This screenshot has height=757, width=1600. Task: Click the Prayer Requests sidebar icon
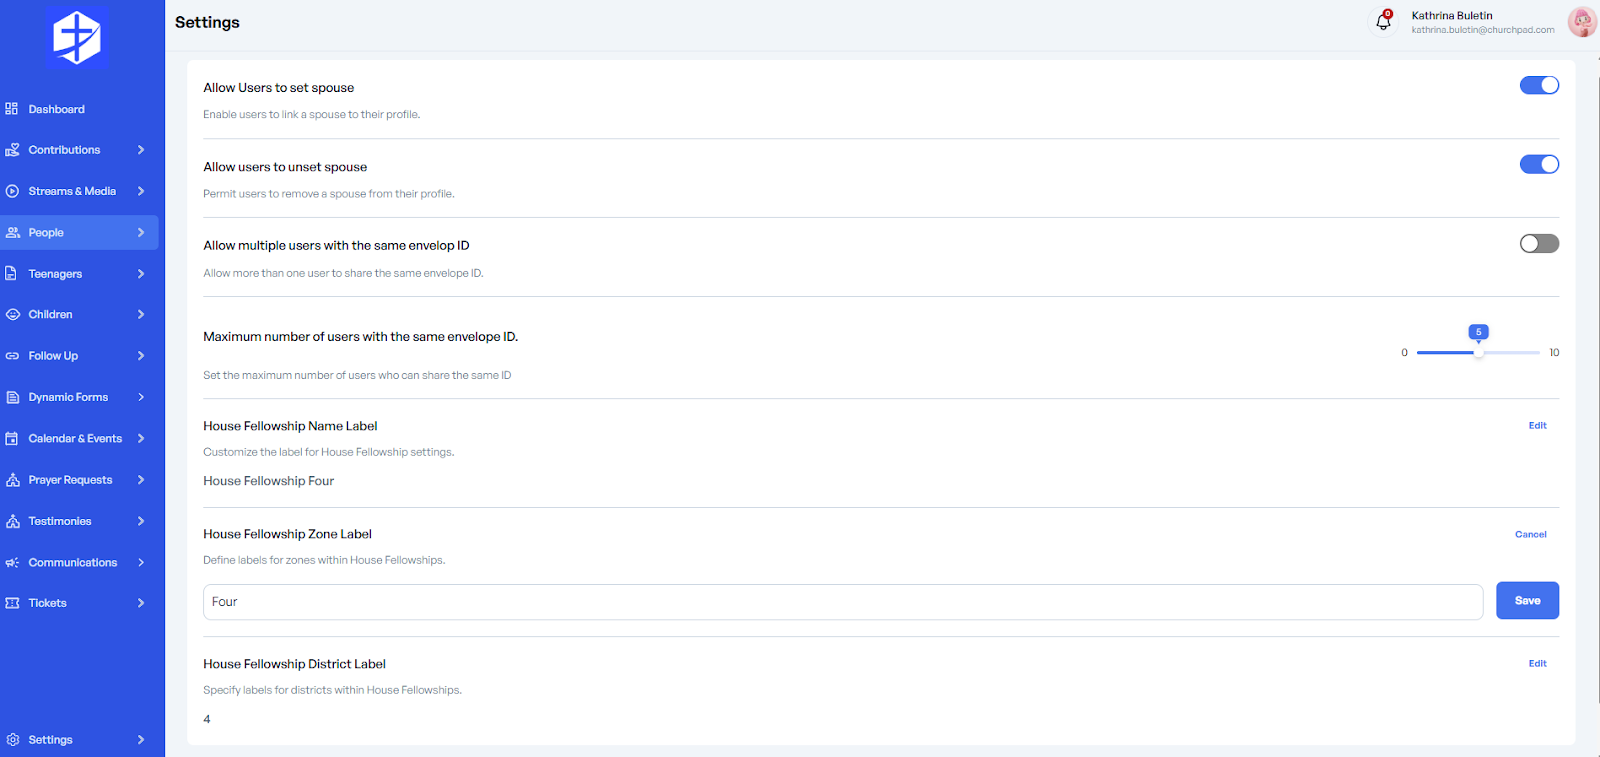click(12, 480)
